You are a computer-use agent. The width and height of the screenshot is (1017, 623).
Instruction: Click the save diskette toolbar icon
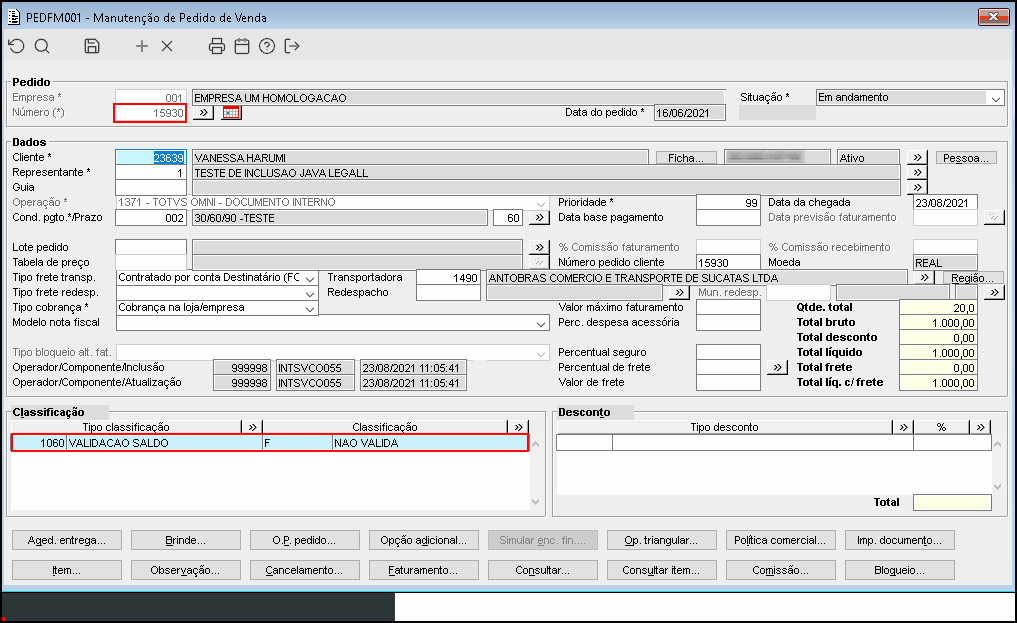pyautogui.click(x=92, y=46)
